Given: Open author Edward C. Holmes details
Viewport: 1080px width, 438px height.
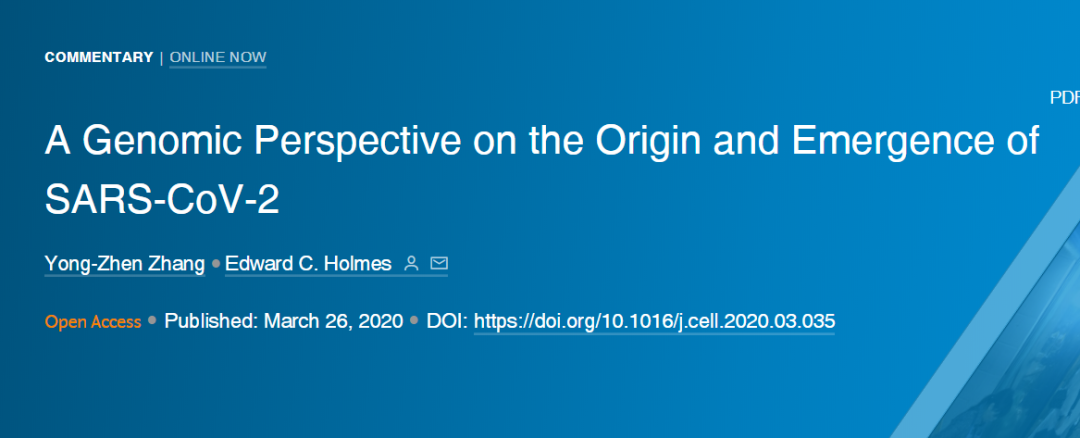Looking at the screenshot, I should point(308,264).
